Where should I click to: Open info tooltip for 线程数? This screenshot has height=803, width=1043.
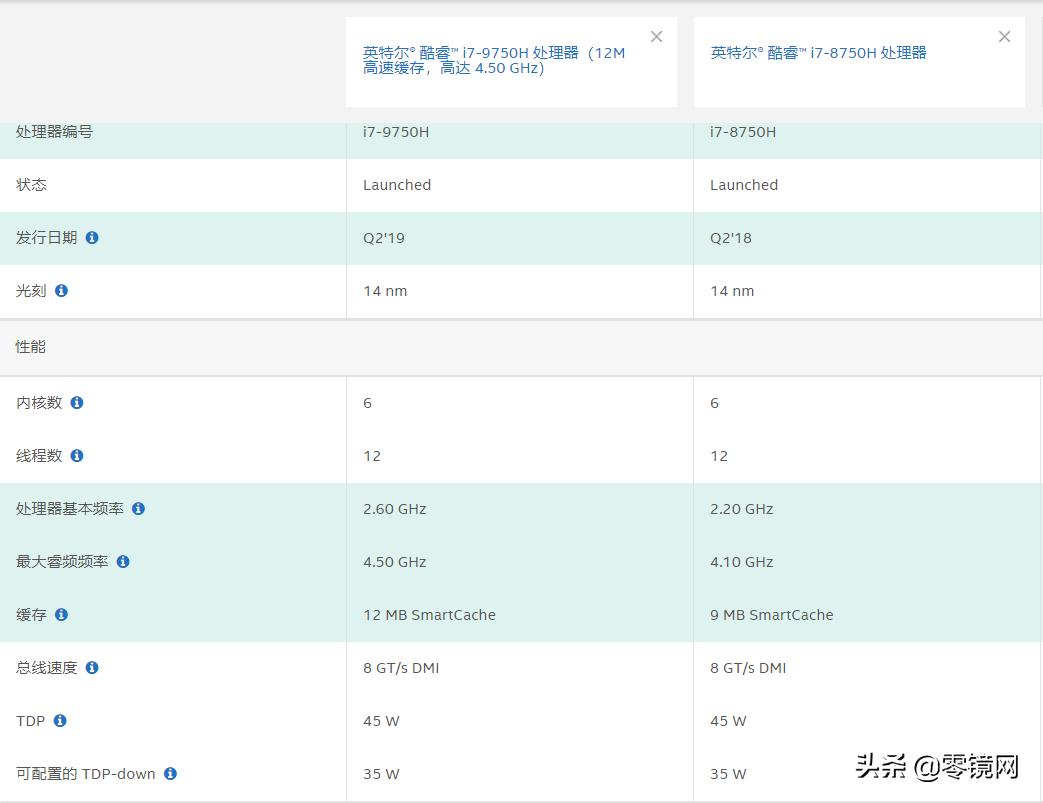(x=77, y=456)
